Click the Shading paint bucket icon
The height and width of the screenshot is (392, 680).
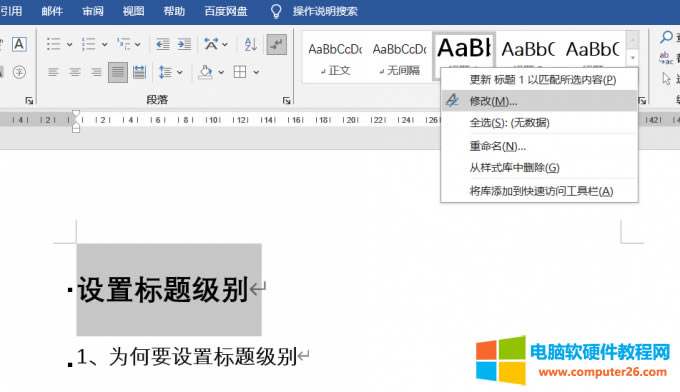click(205, 72)
